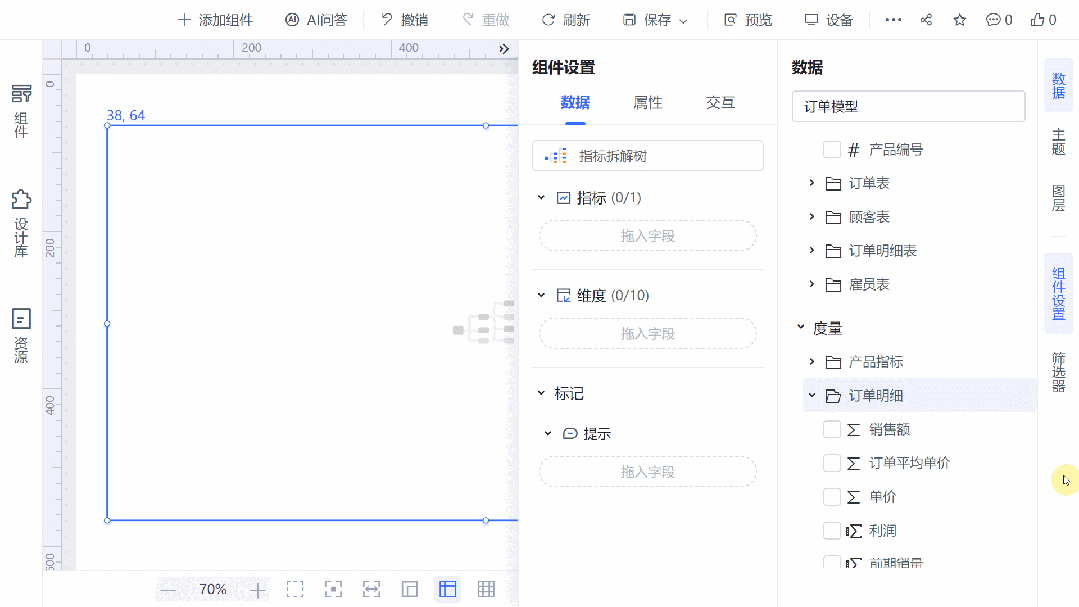This screenshot has height=607, width=1079.
Task: Switch to the 属性 tab
Action: (x=647, y=101)
